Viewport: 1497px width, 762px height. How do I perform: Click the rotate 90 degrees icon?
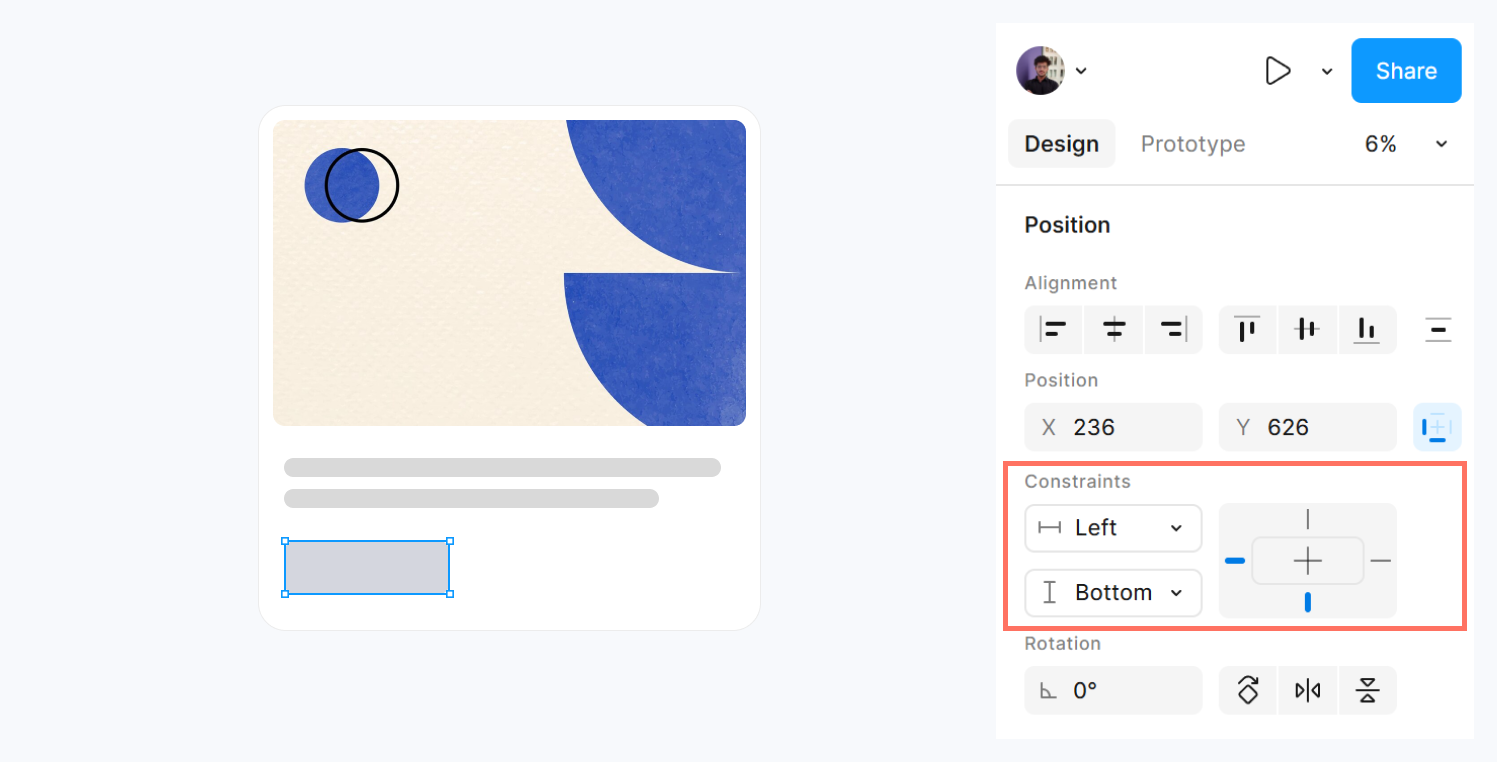click(x=1247, y=690)
